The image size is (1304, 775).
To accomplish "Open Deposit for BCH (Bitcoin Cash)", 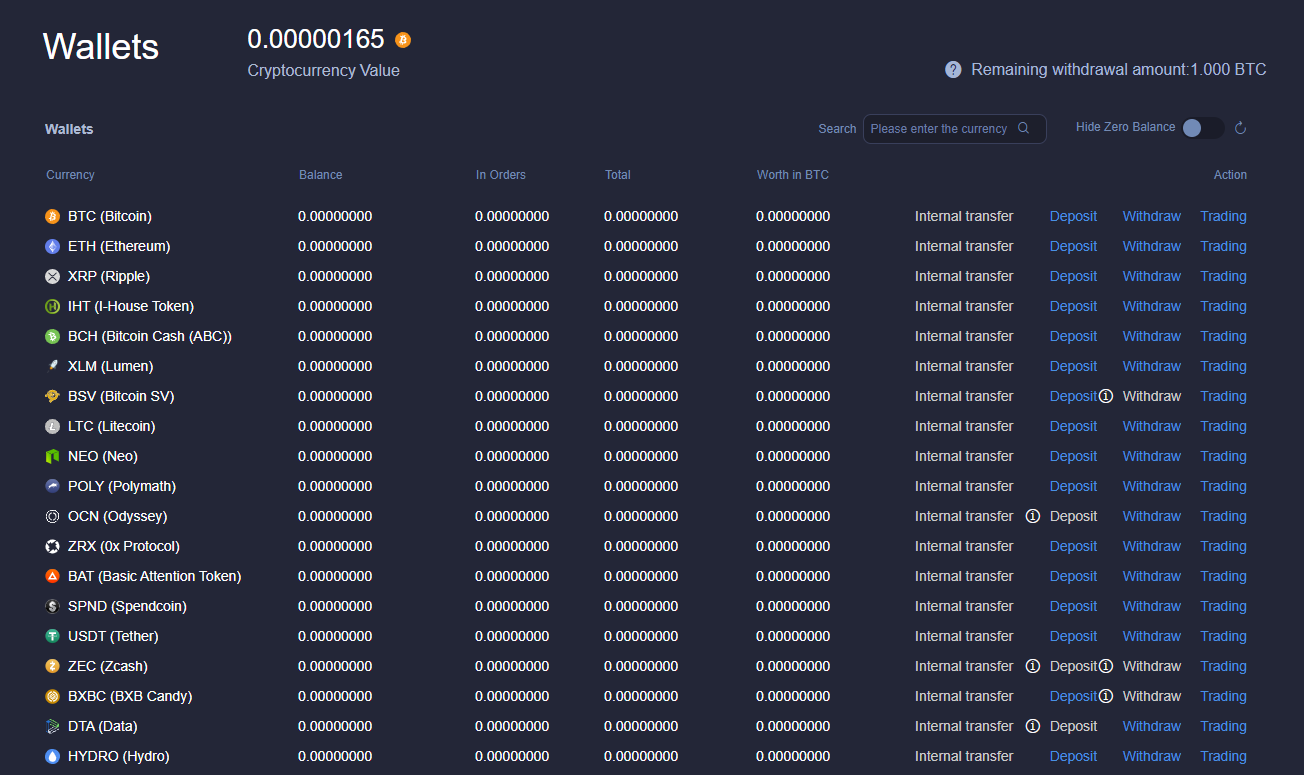I will 1073,336.
